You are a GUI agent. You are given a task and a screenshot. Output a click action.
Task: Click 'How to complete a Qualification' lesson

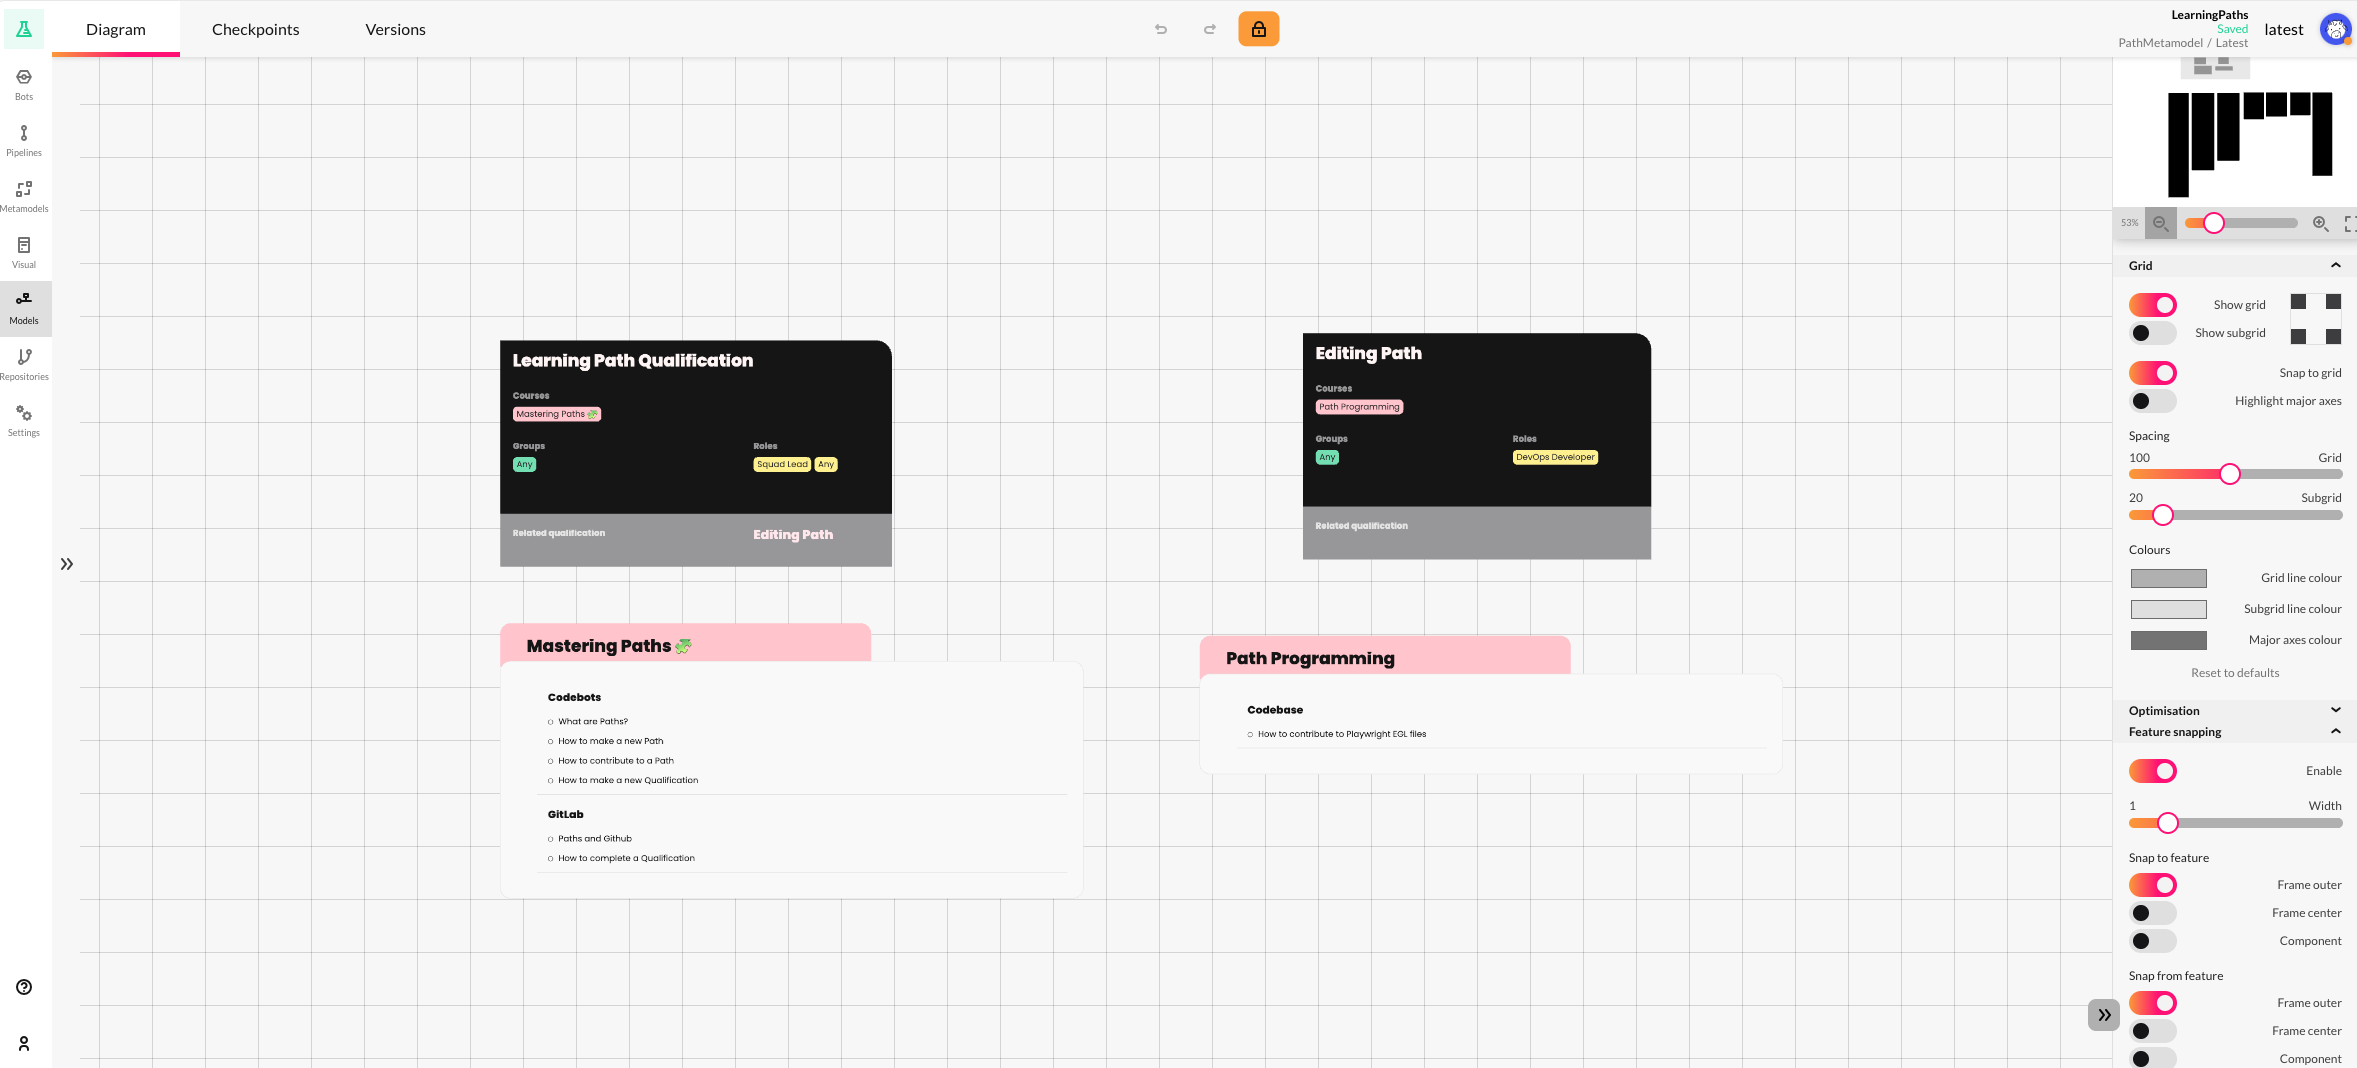point(626,858)
